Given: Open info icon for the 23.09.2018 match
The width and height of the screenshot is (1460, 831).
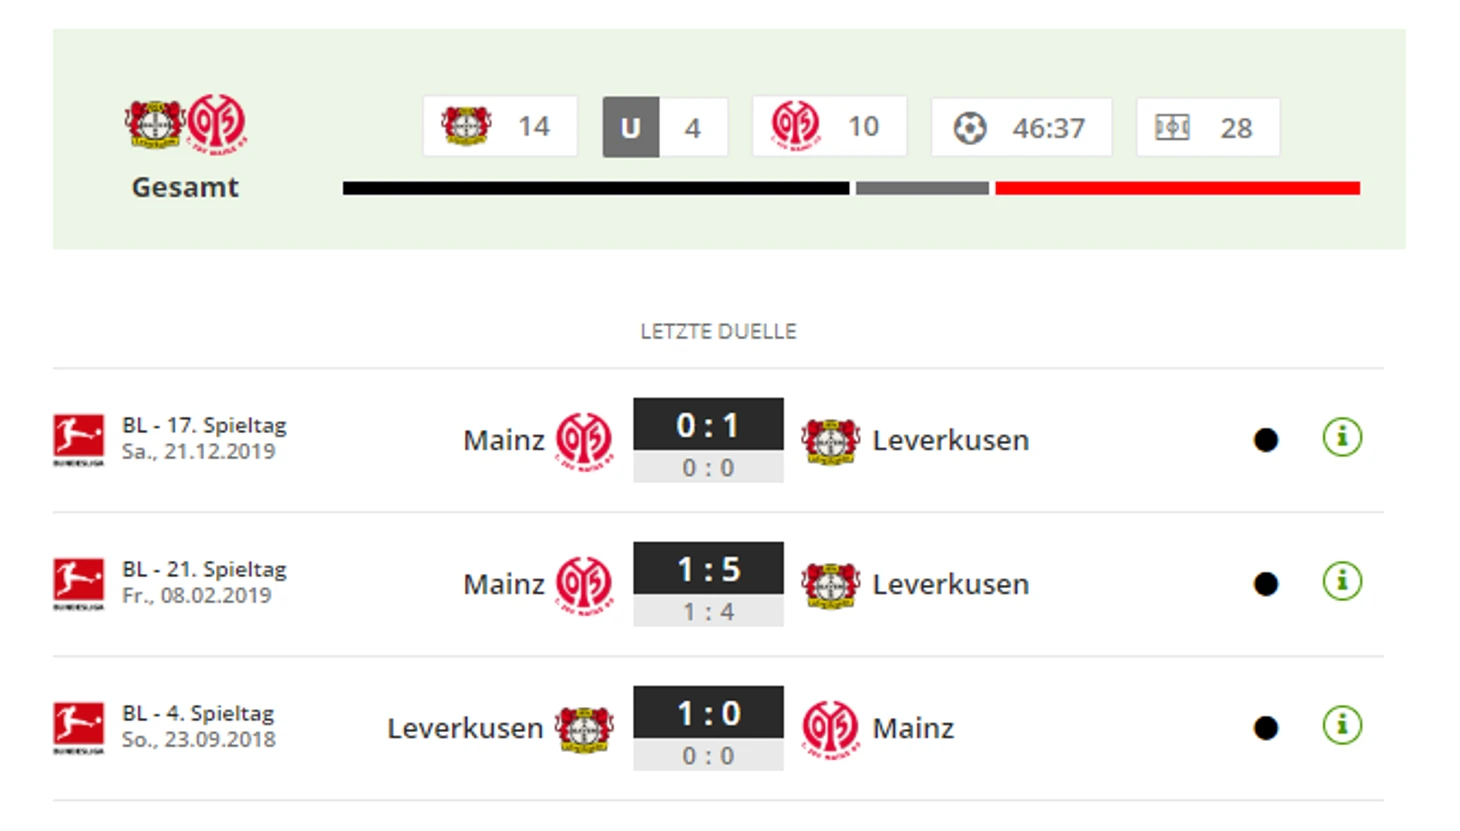Looking at the screenshot, I should tap(1342, 725).
